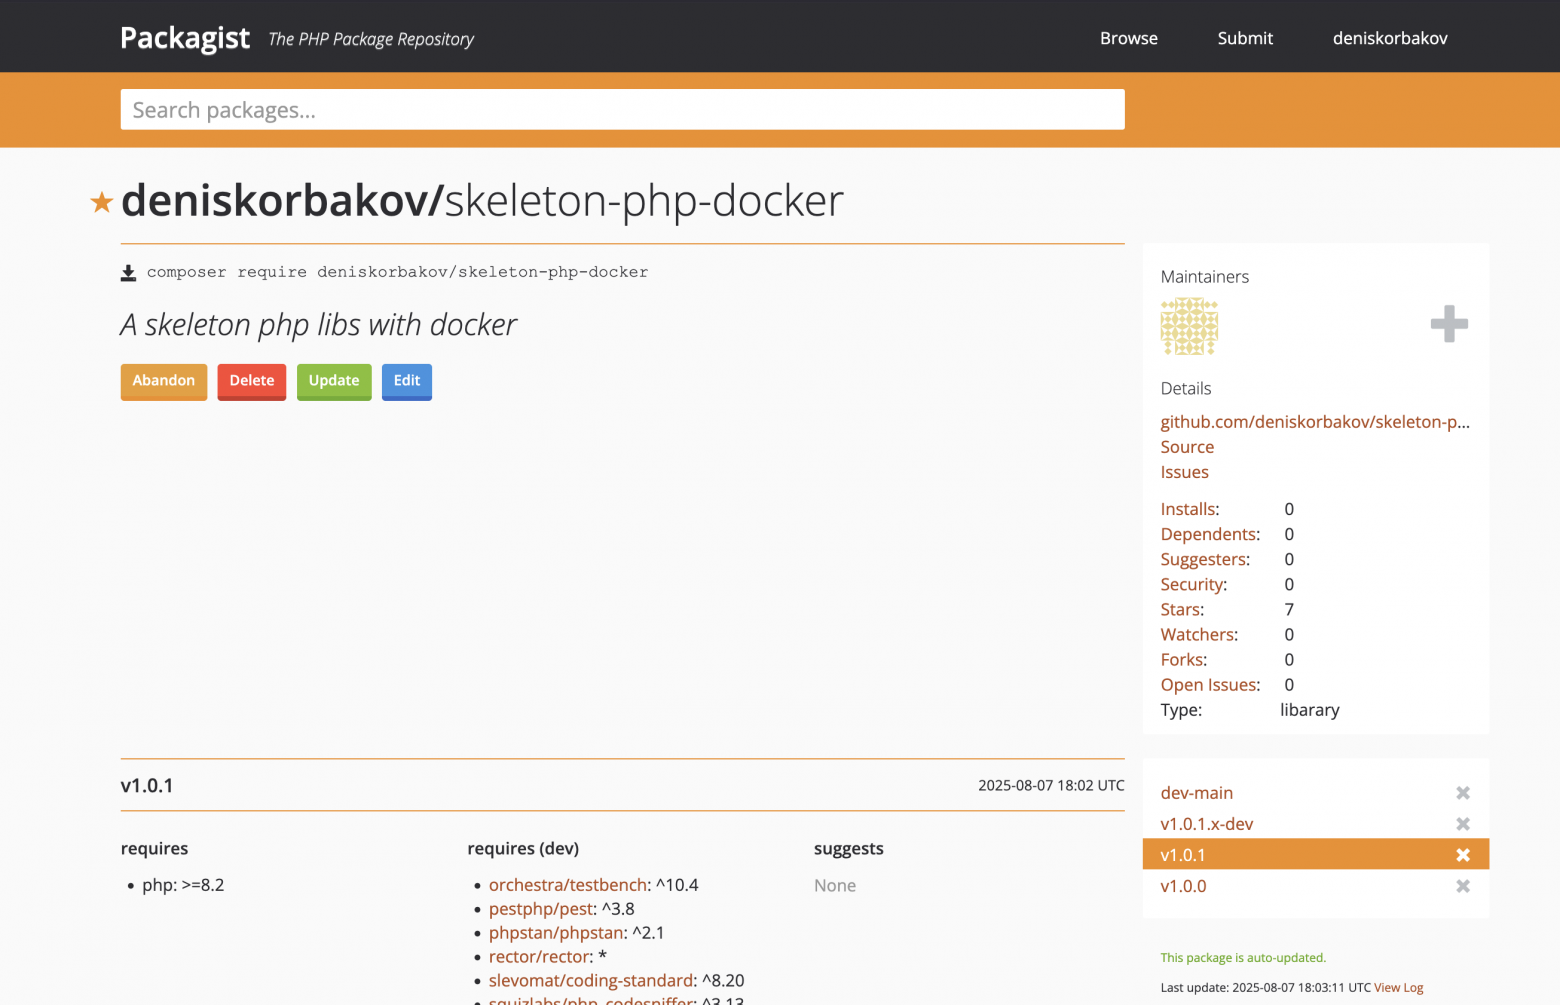Open the Issues link

[x=1184, y=472]
